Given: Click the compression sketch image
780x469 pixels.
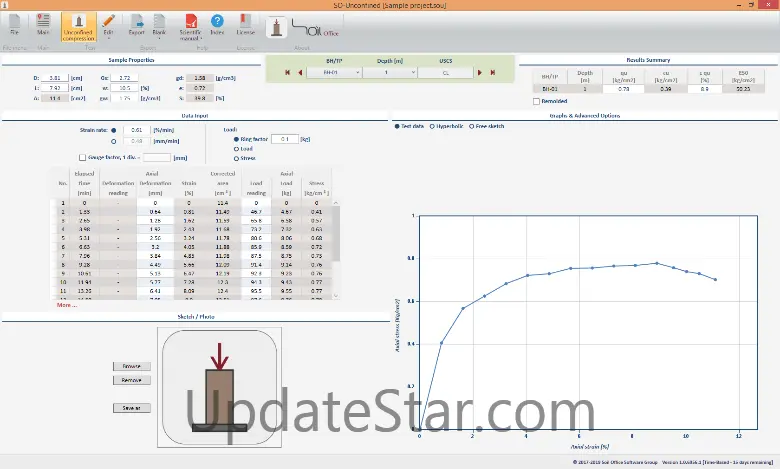Looking at the screenshot, I should [x=219, y=387].
